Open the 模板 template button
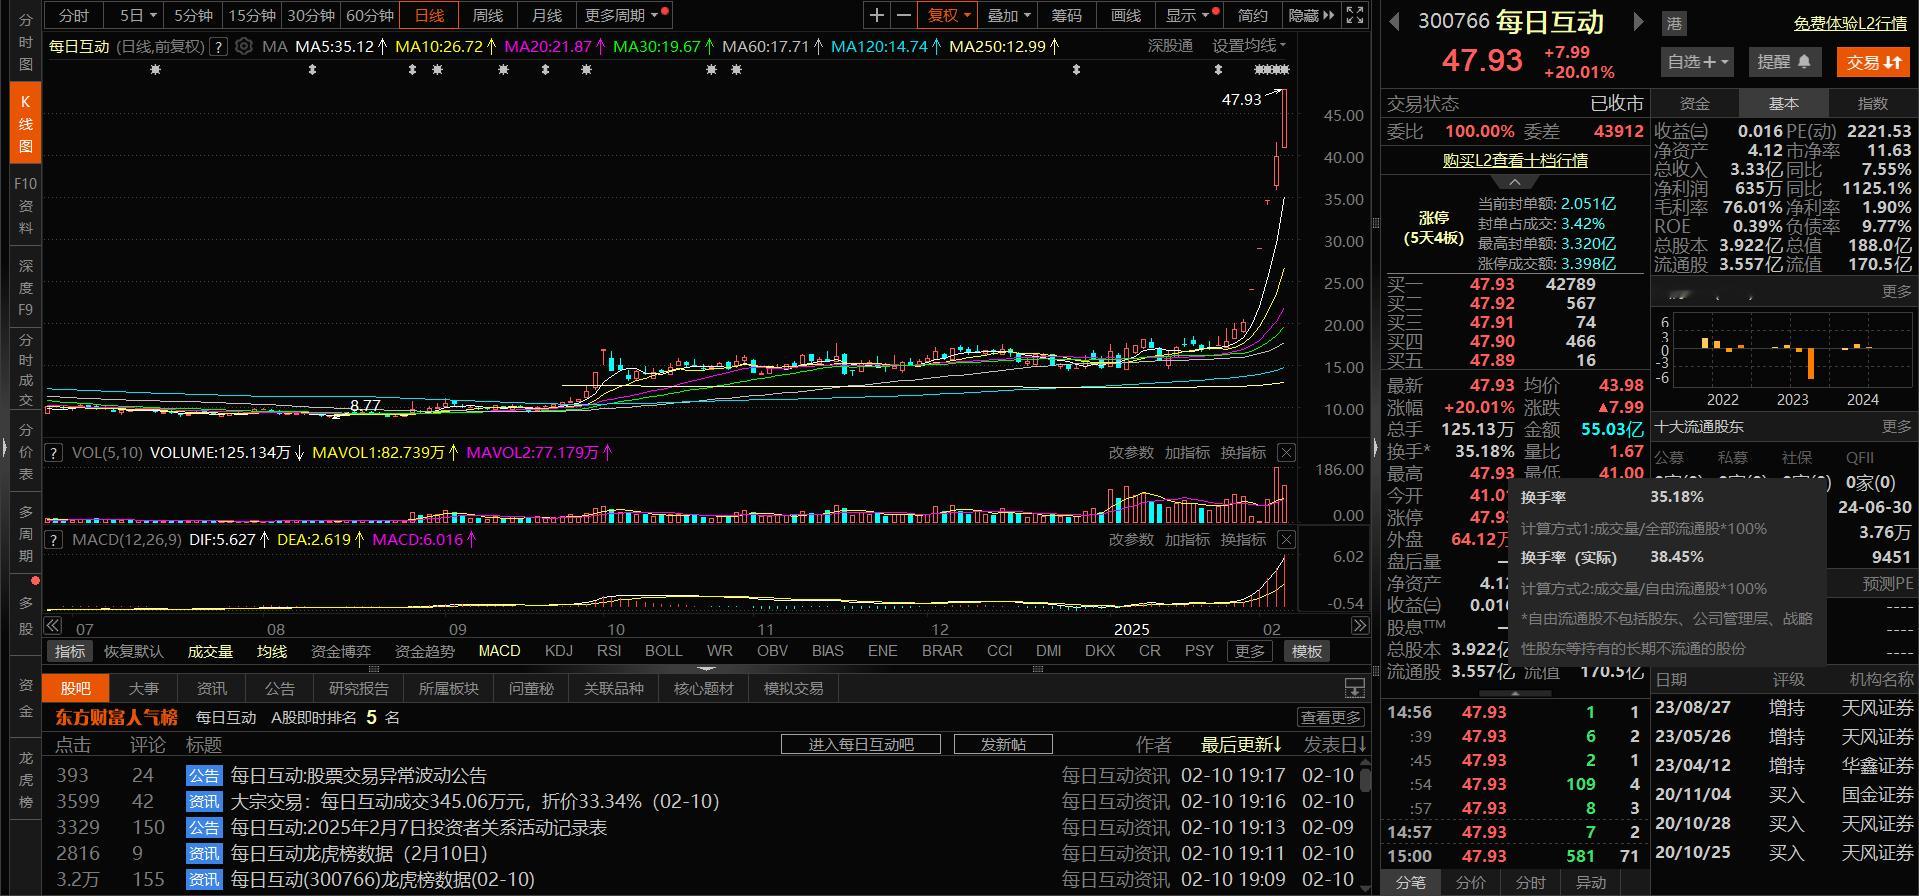The width and height of the screenshot is (1919, 896). pos(1306,651)
